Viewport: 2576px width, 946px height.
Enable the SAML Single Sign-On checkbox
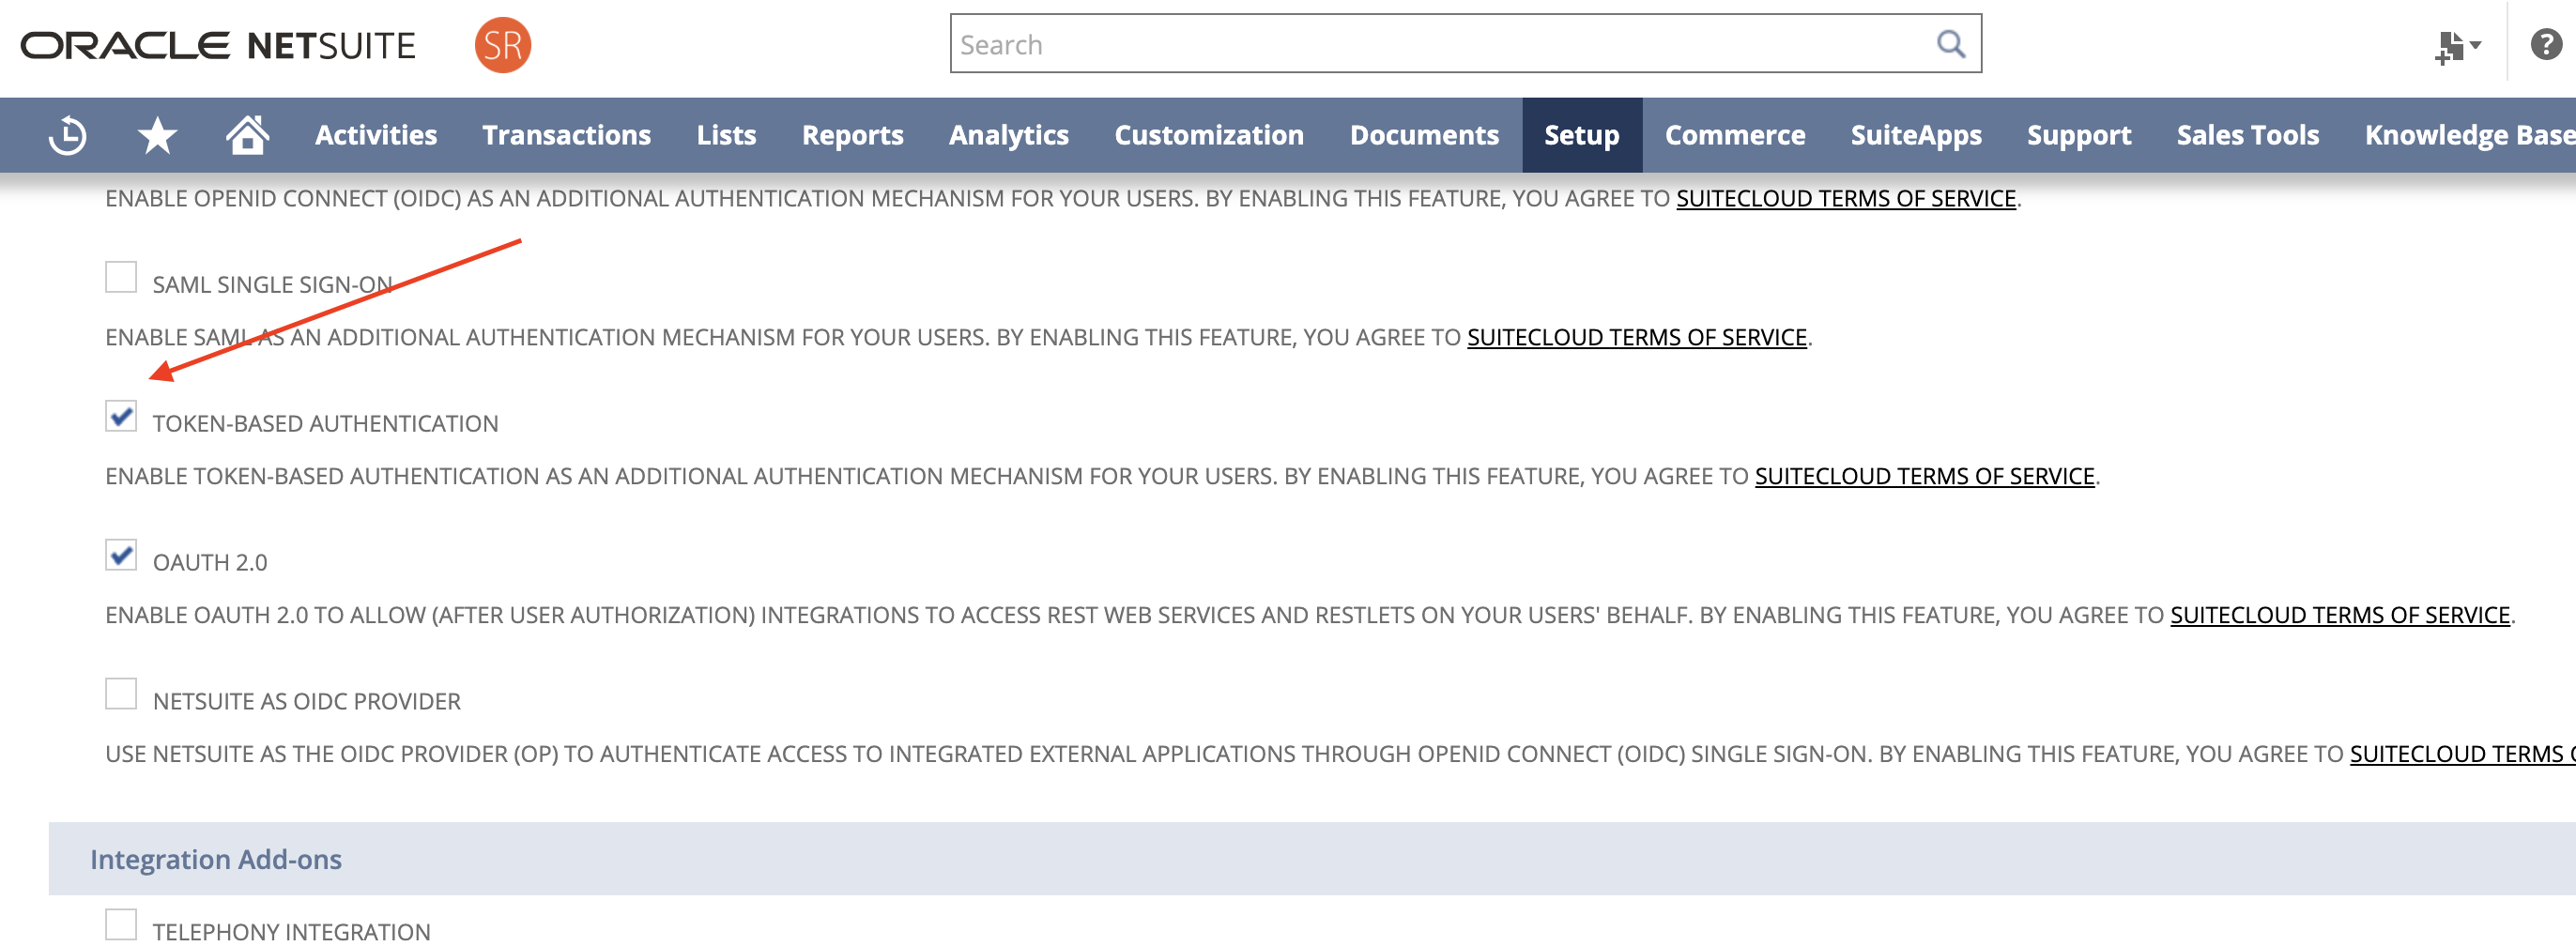tap(121, 277)
